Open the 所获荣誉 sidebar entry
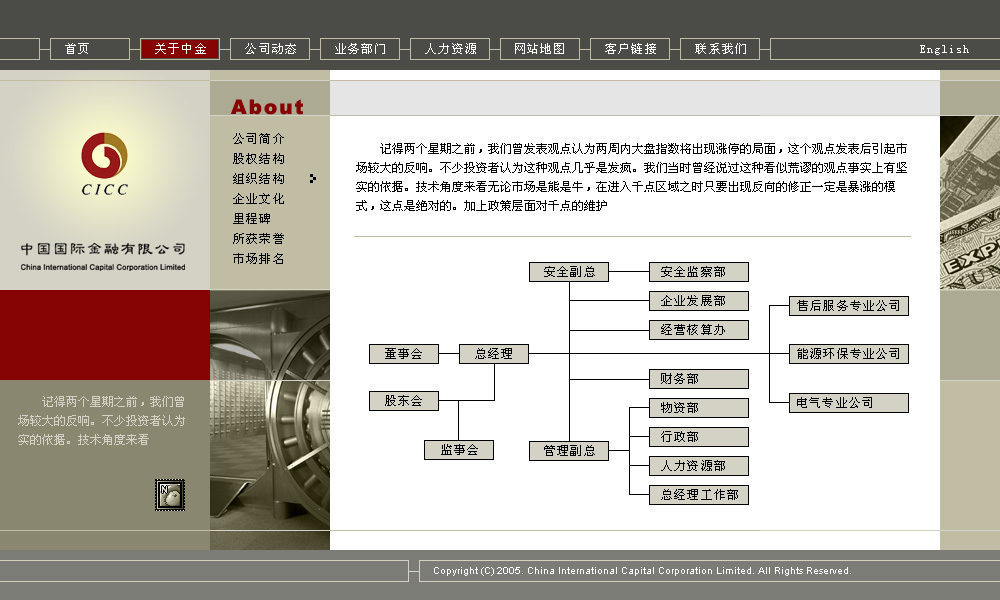Viewport: 1000px width, 600px height. click(x=258, y=238)
